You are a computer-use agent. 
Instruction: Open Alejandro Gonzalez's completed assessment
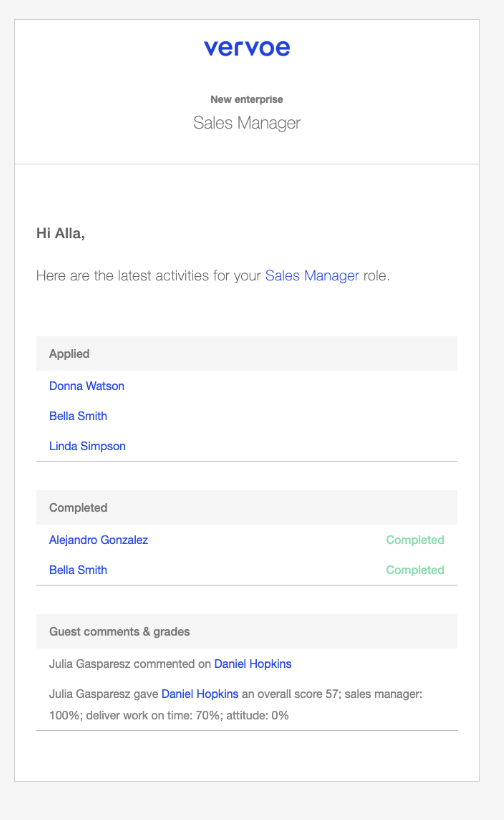[98, 540]
